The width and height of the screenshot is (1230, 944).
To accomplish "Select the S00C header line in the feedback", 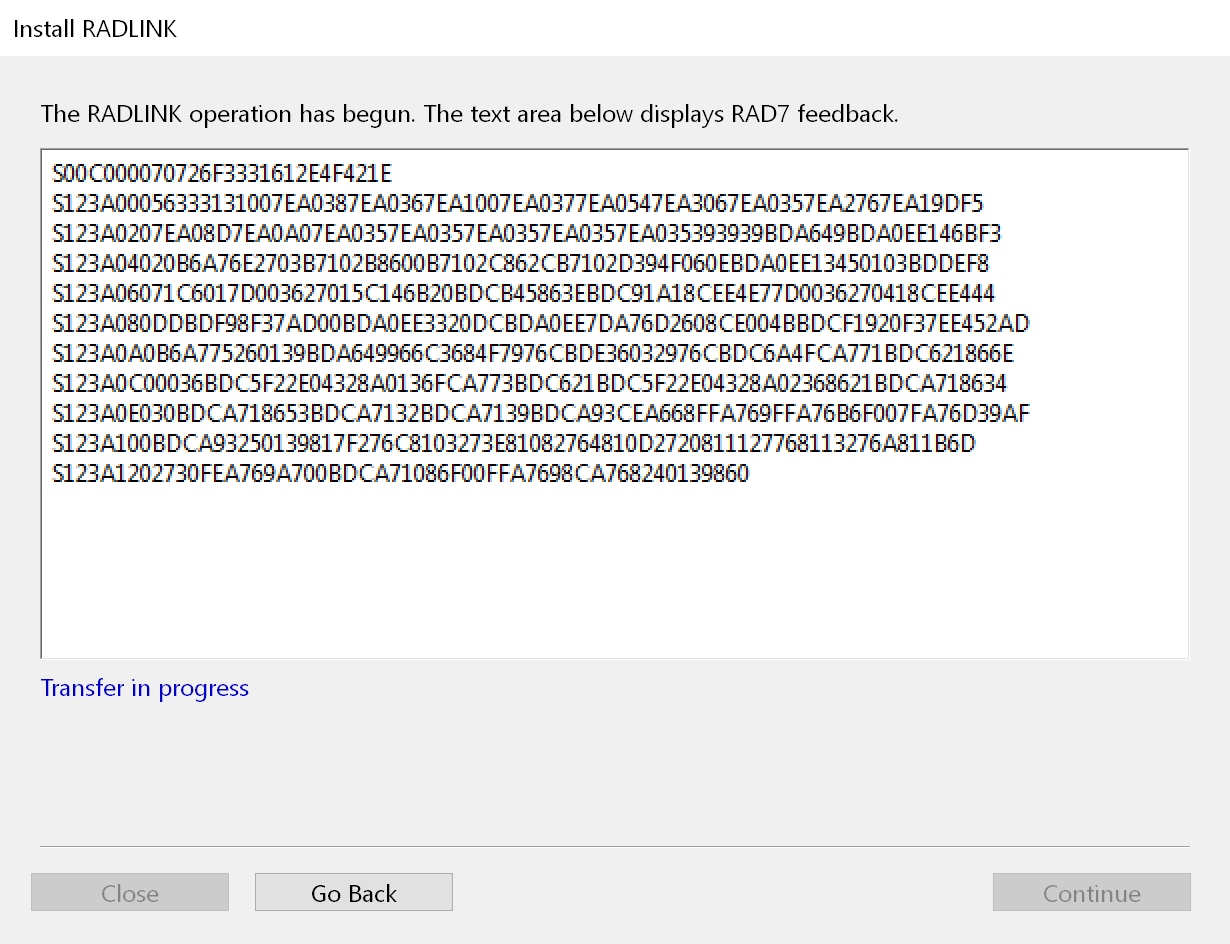I will pos(223,174).
